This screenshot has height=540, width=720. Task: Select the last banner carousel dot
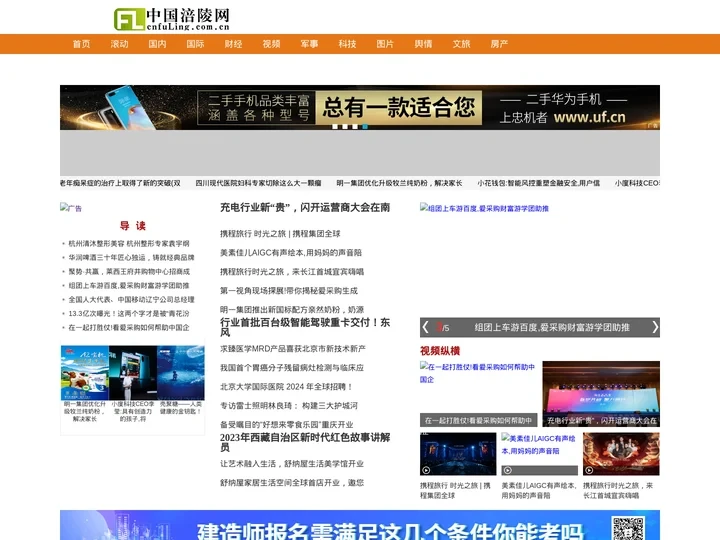365,126
